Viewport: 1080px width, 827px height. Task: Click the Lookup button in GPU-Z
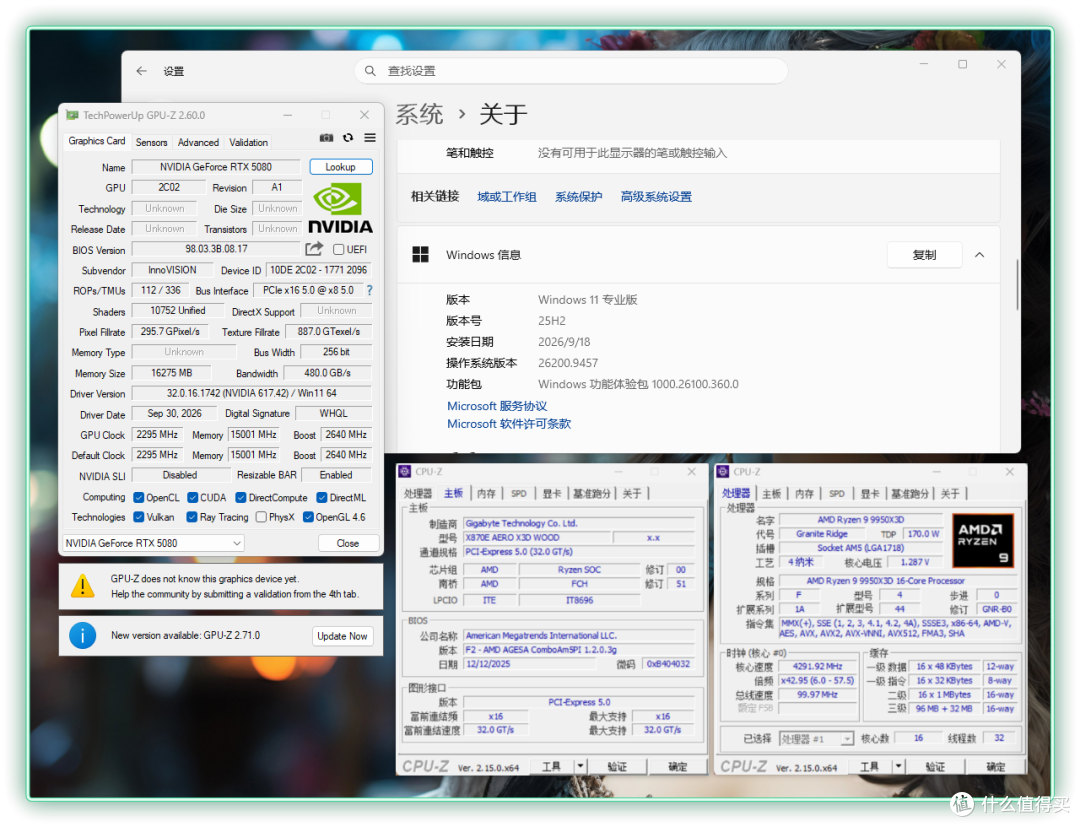341,167
